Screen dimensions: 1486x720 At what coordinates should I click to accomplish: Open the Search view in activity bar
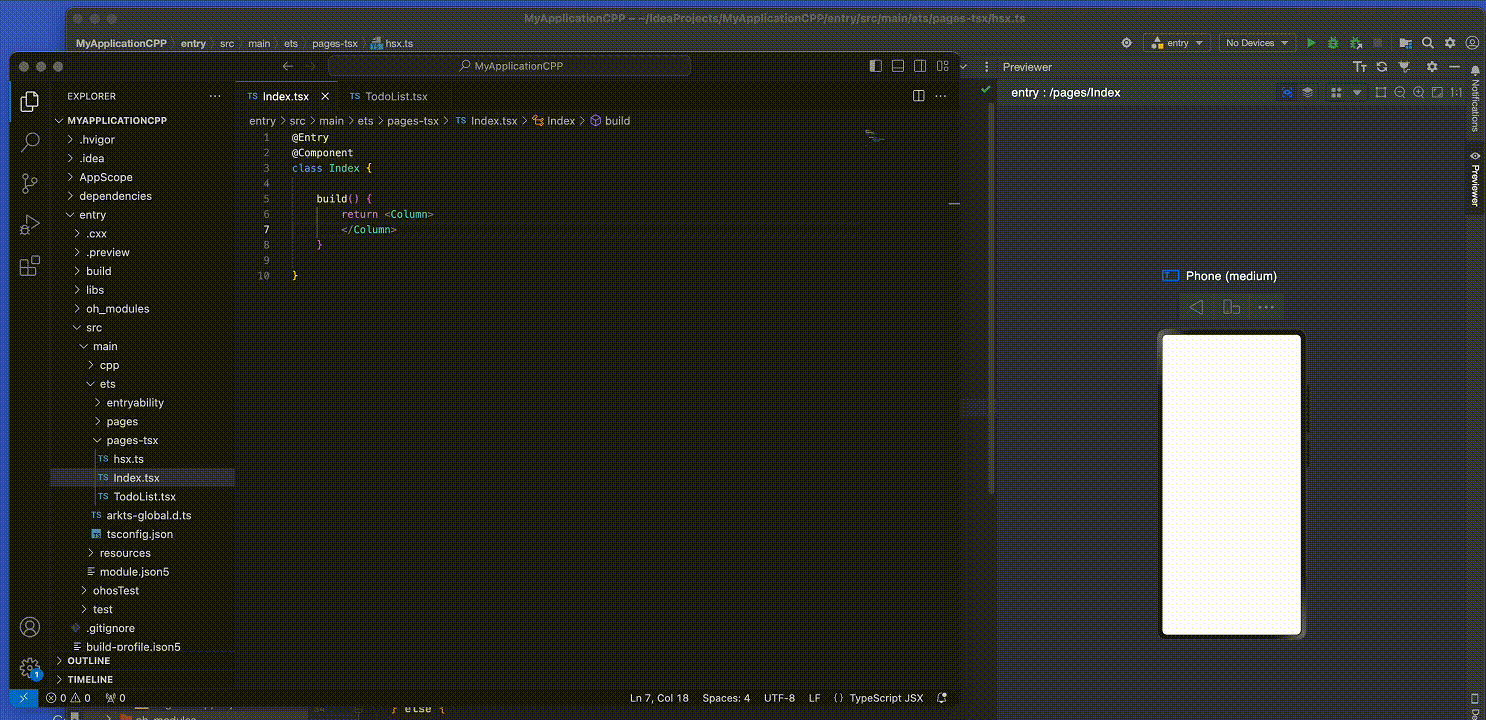coord(30,142)
